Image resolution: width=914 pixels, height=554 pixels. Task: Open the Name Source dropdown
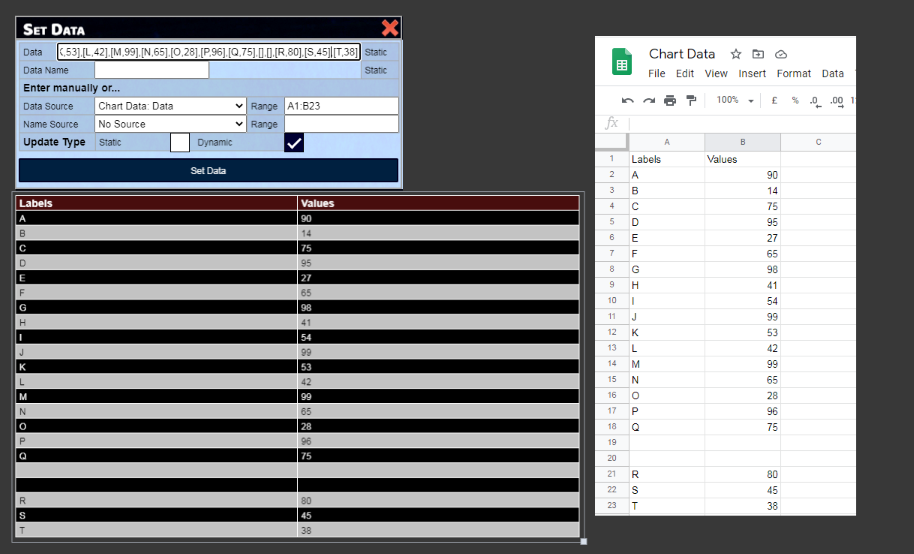pyautogui.click(x=170, y=124)
